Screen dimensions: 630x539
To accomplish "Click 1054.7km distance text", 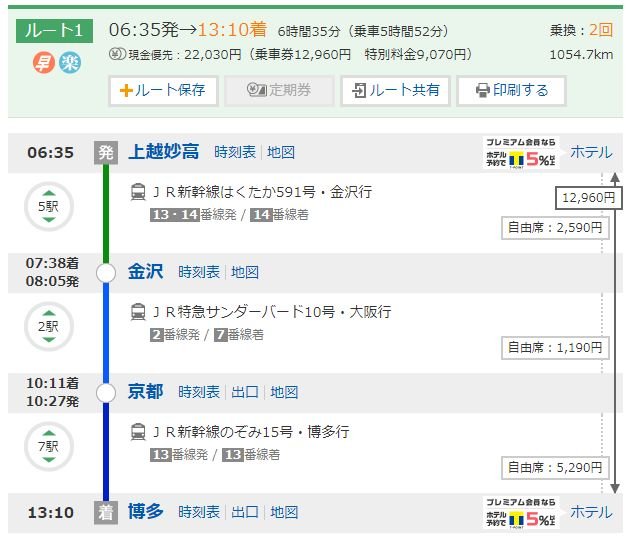I will point(581,55).
